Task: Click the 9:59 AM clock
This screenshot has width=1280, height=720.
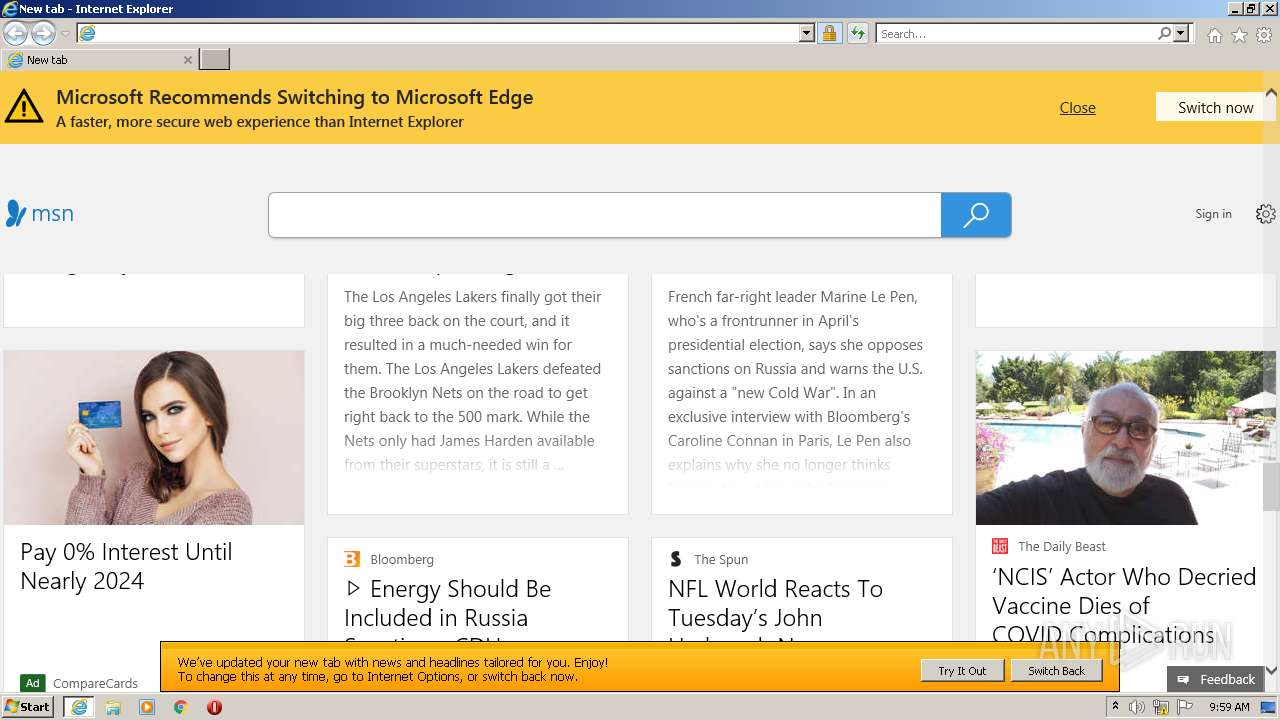Action: (x=1229, y=707)
